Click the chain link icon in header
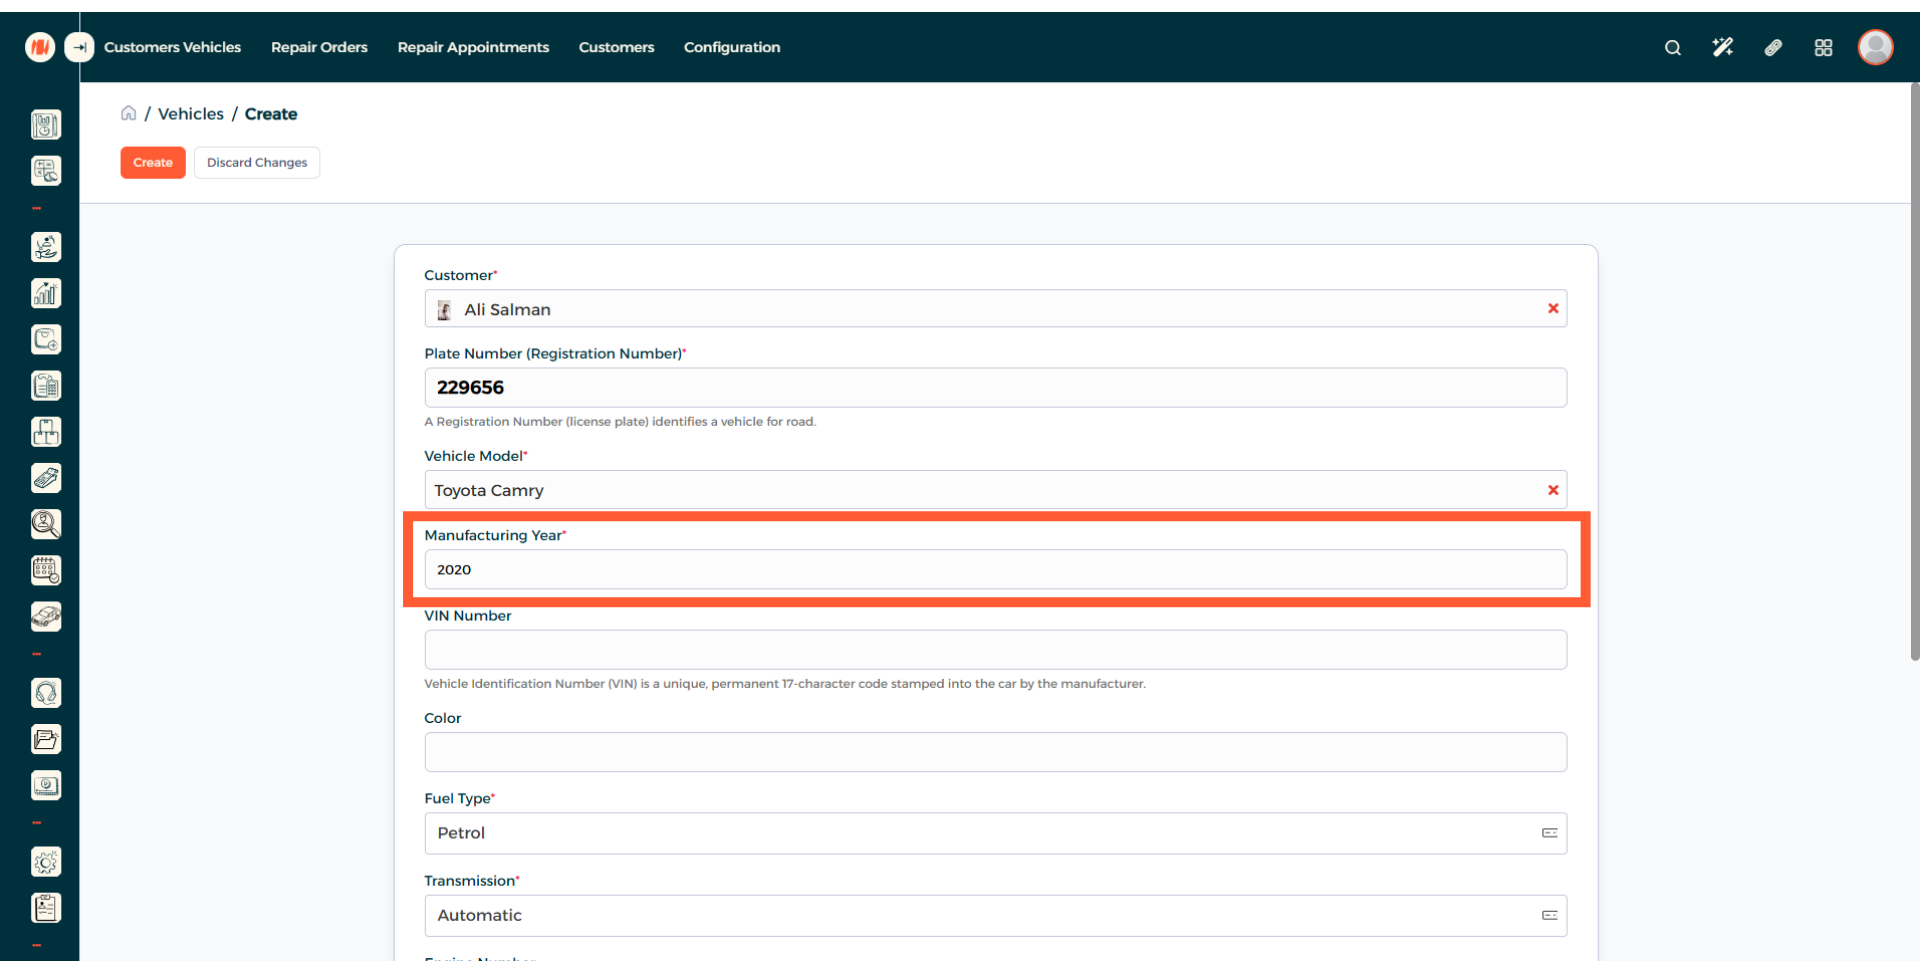Screen dimensions: 1920x961 (1773, 47)
